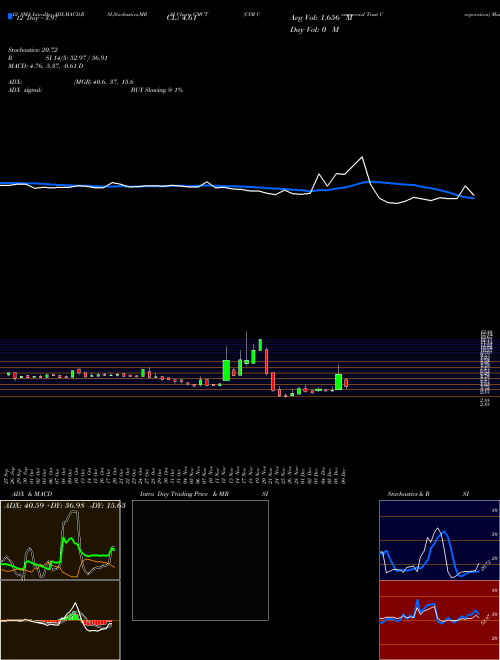Open the ADX indicator chart panel
Image resolution: width=500 pixels, height=660 pixels.
click(x=60, y=540)
